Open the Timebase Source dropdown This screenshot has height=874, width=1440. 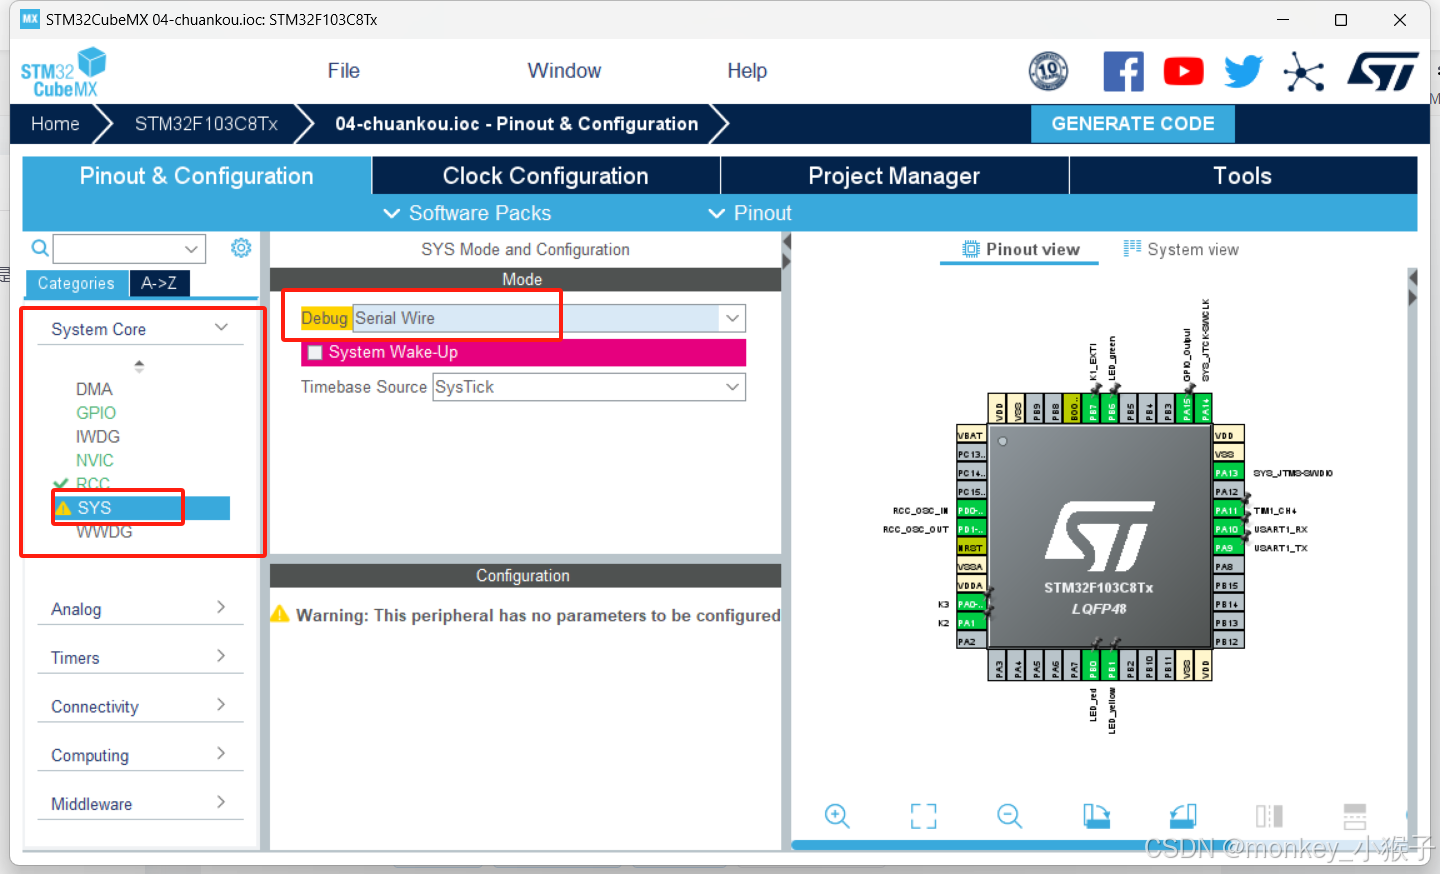coord(733,387)
